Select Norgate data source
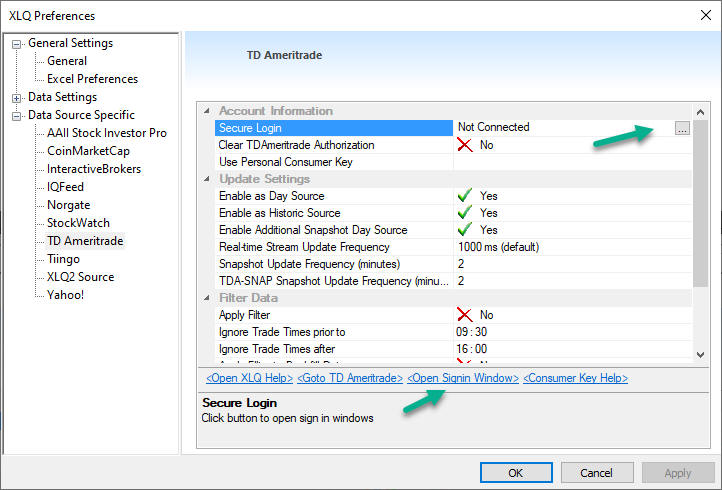Viewport: 722px width, 490px height. (68, 204)
